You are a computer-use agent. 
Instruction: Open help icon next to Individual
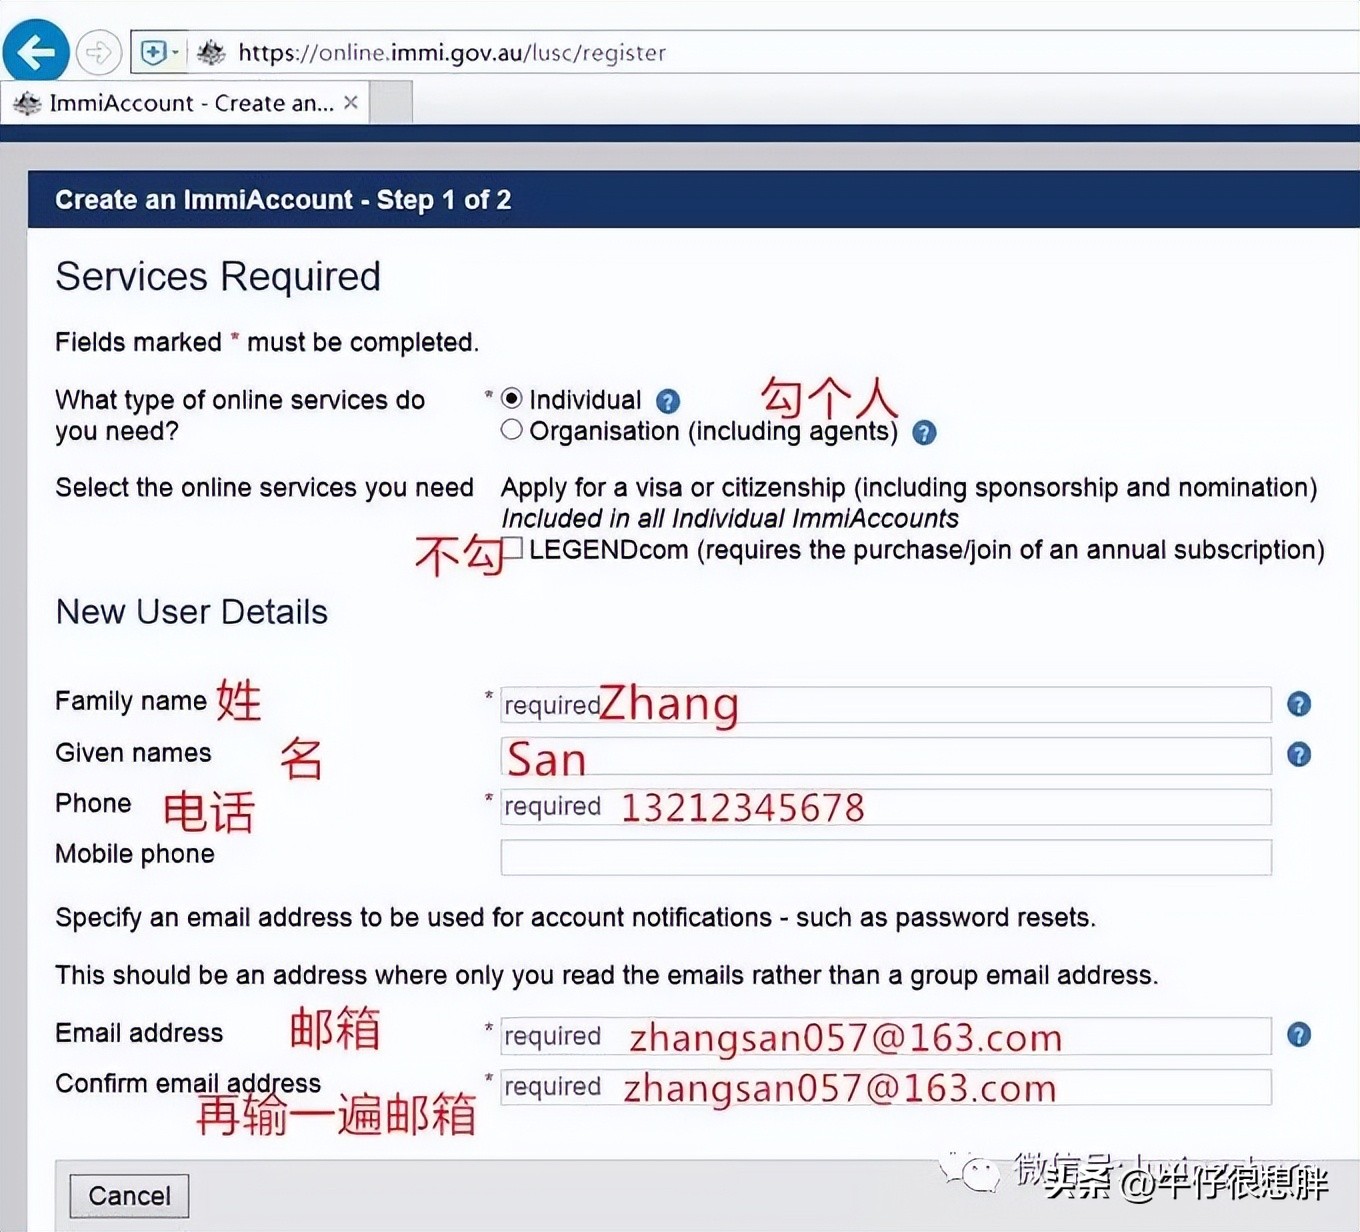click(668, 401)
